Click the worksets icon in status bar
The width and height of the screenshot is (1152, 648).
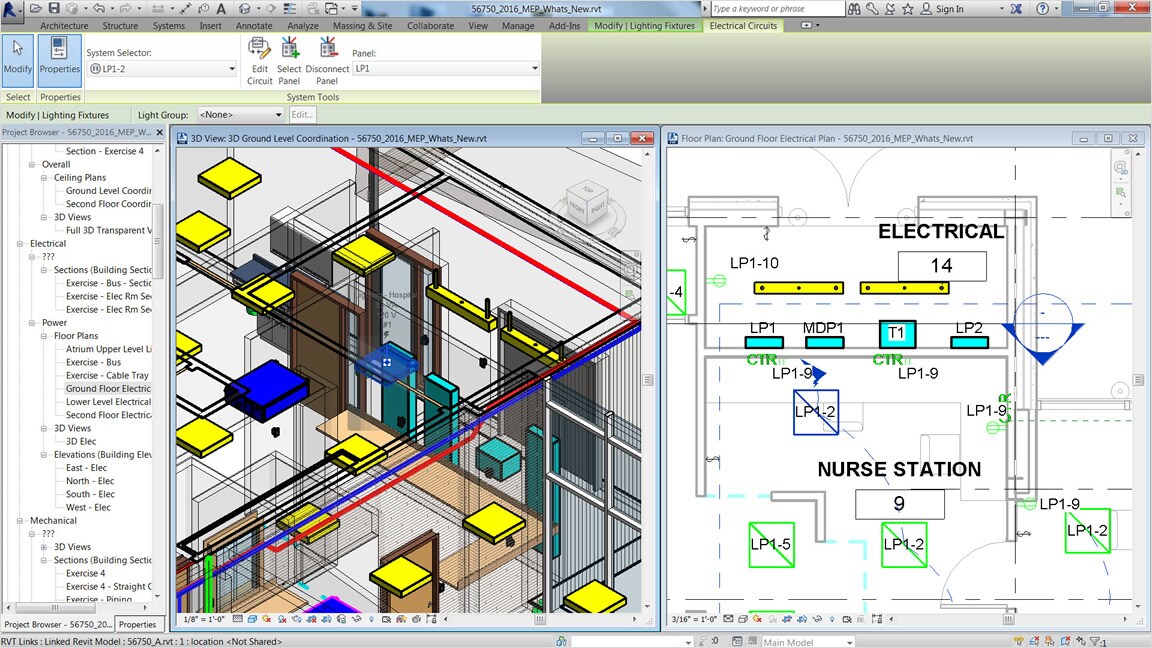click(x=561, y=641)
